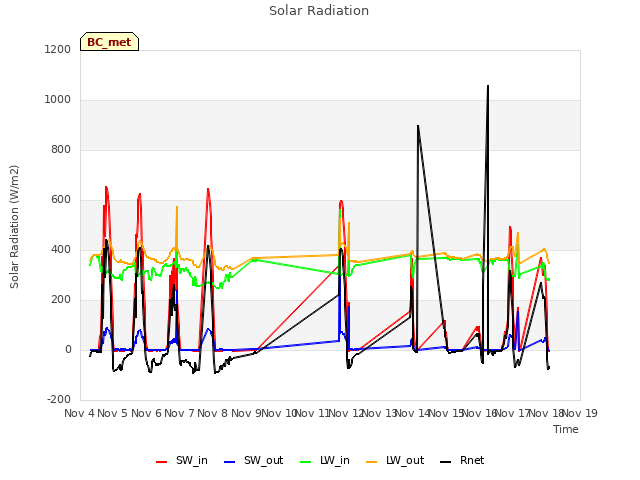
Task: Click the Solar Radiation (W/m2) axis label
Action: tap(14, 227)
